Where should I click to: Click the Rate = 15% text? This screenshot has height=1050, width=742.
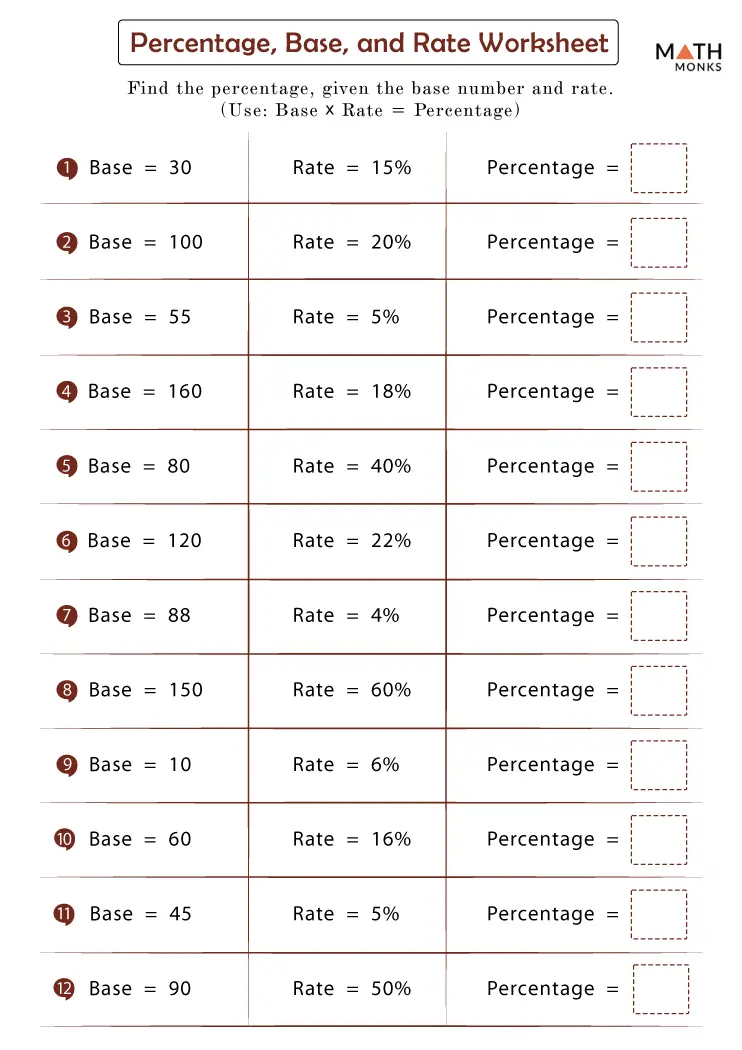(351, 168)
